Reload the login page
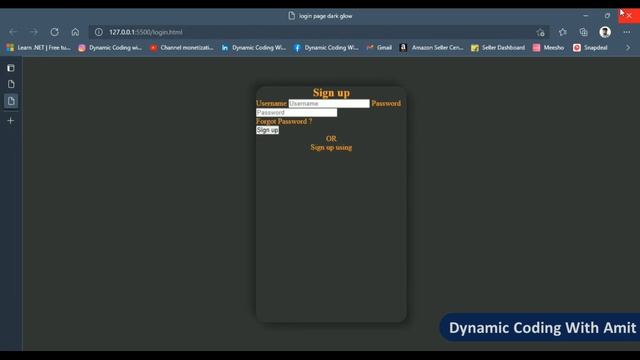 [x=54, y=32]
